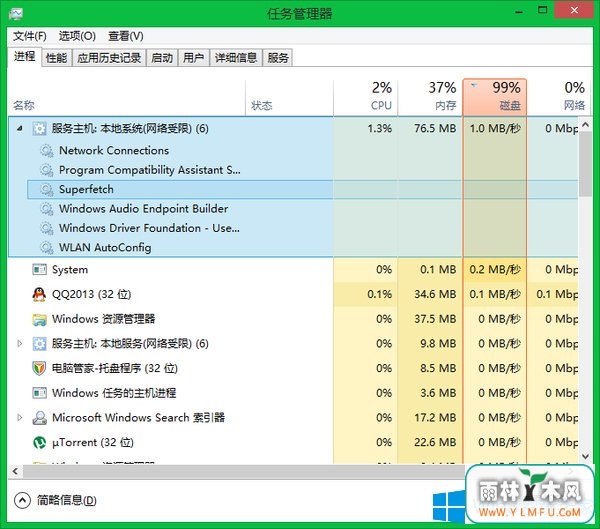Click the horizontal scrollbar left arrow
The height and width of the screenshot is (529, 600).
click(x=15, y=471)
